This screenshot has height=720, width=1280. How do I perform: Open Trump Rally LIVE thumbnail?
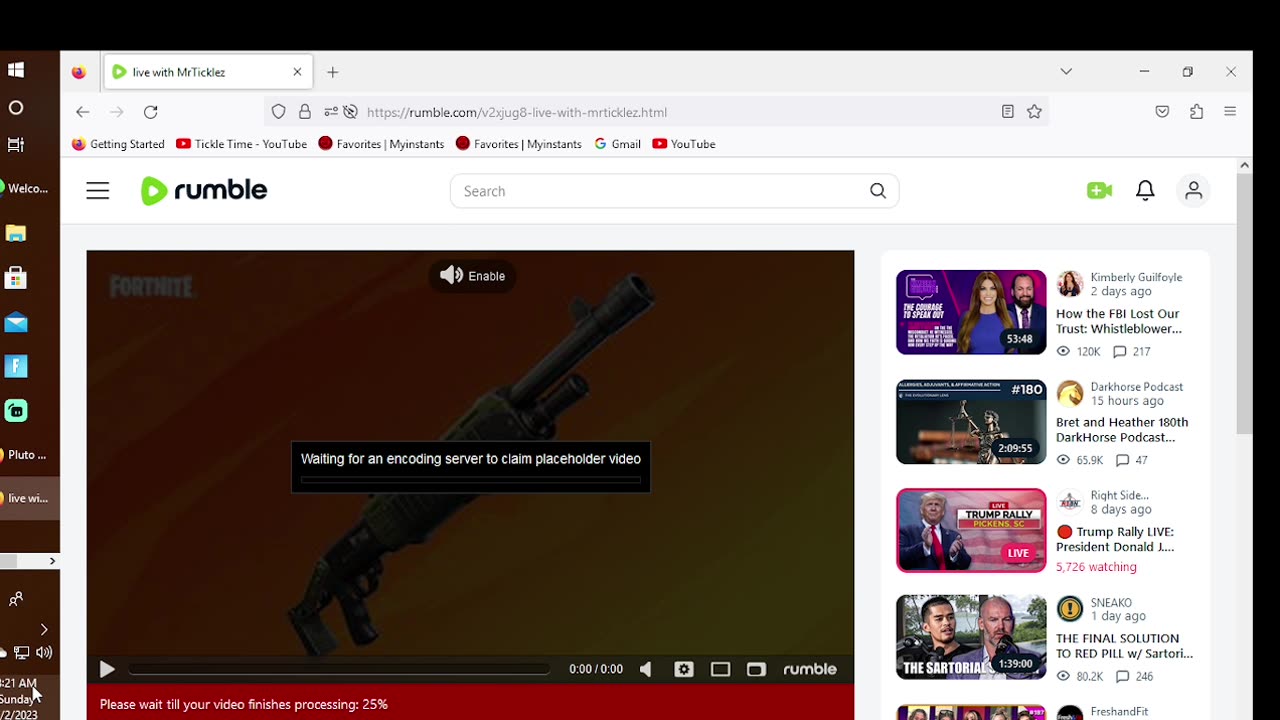coord(971,530)
